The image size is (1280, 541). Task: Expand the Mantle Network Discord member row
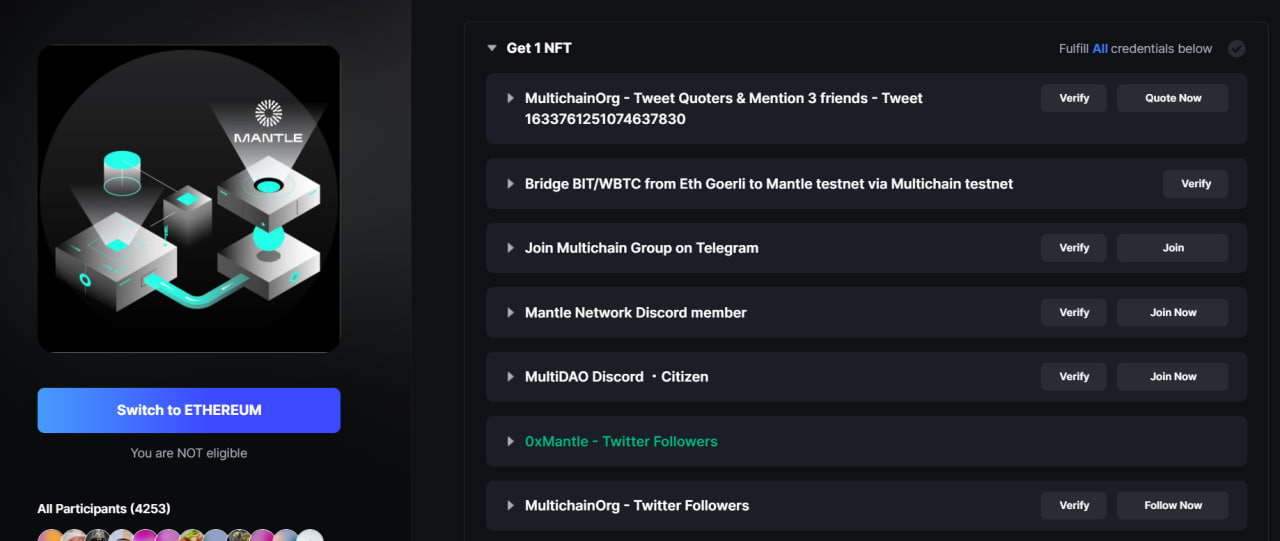[x=510, y=313]
